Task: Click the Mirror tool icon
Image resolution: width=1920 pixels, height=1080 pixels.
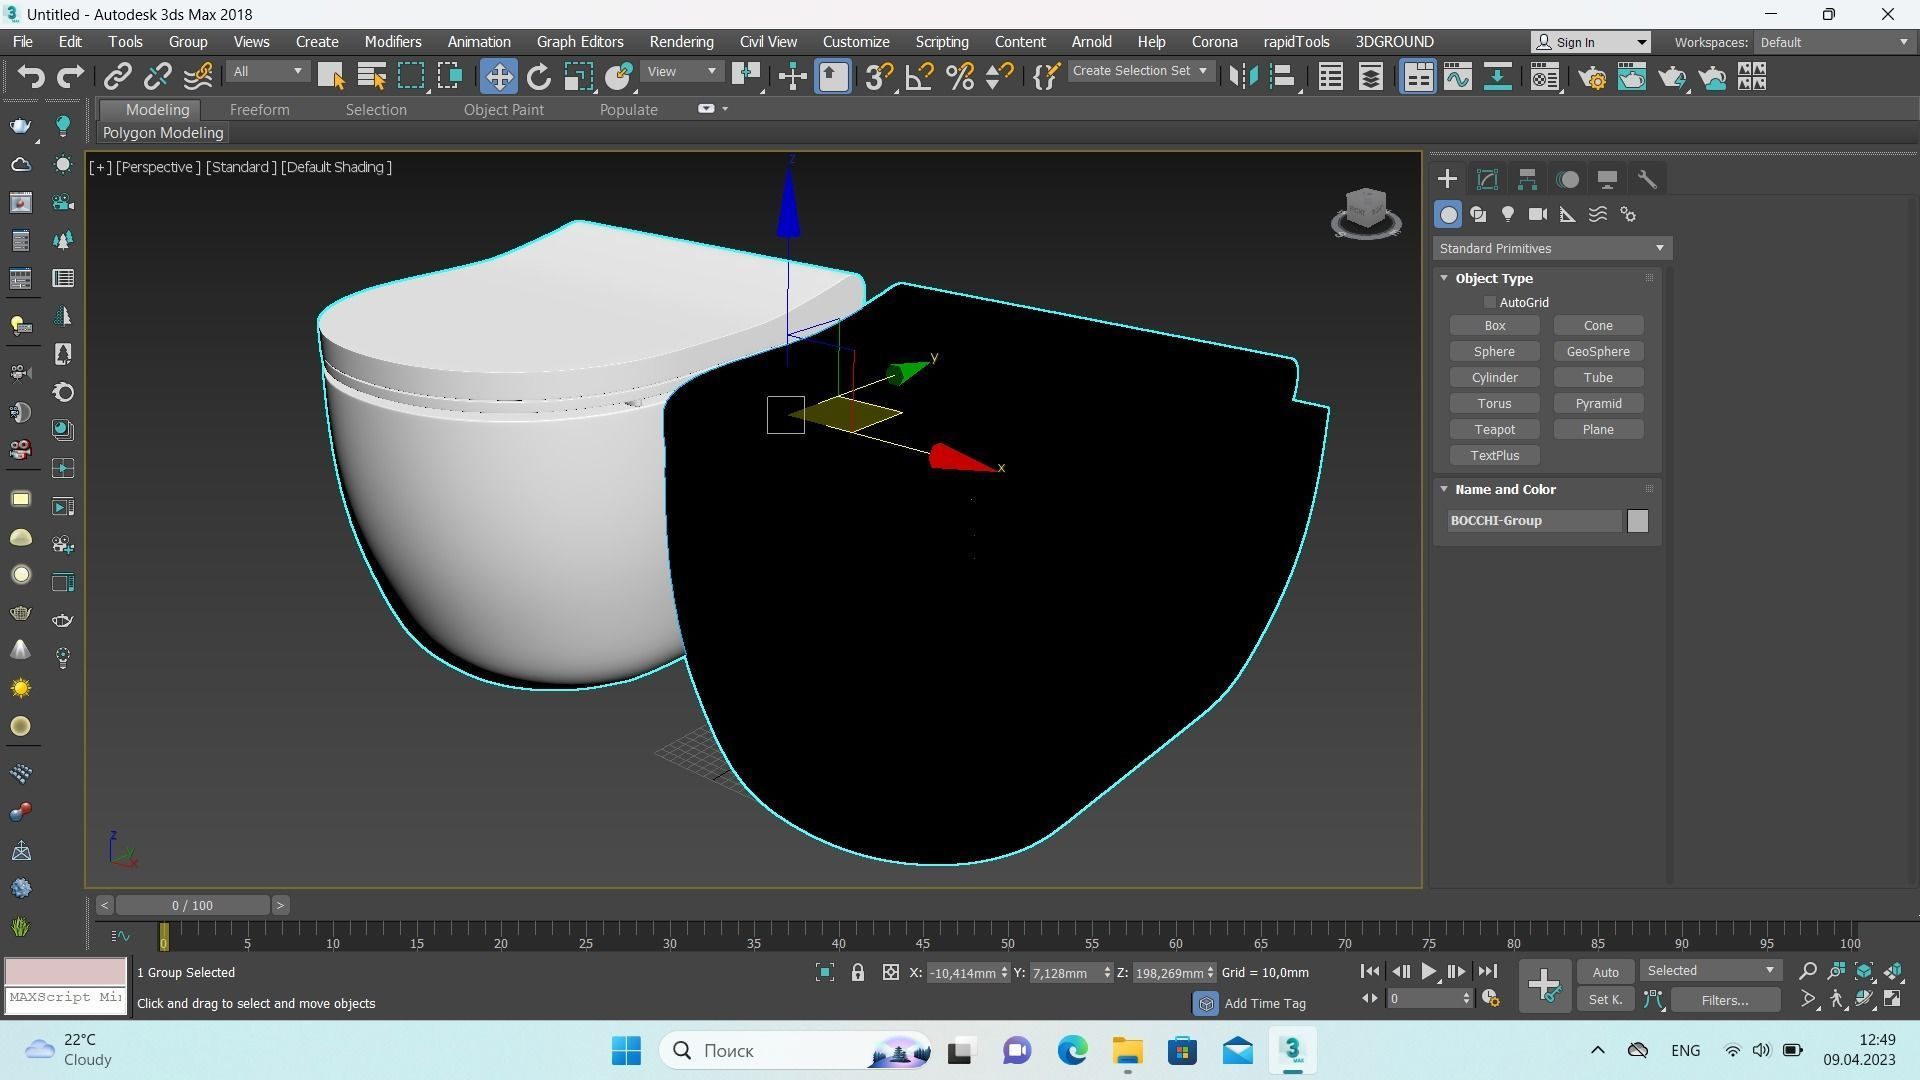Action: coord(1243,77)
